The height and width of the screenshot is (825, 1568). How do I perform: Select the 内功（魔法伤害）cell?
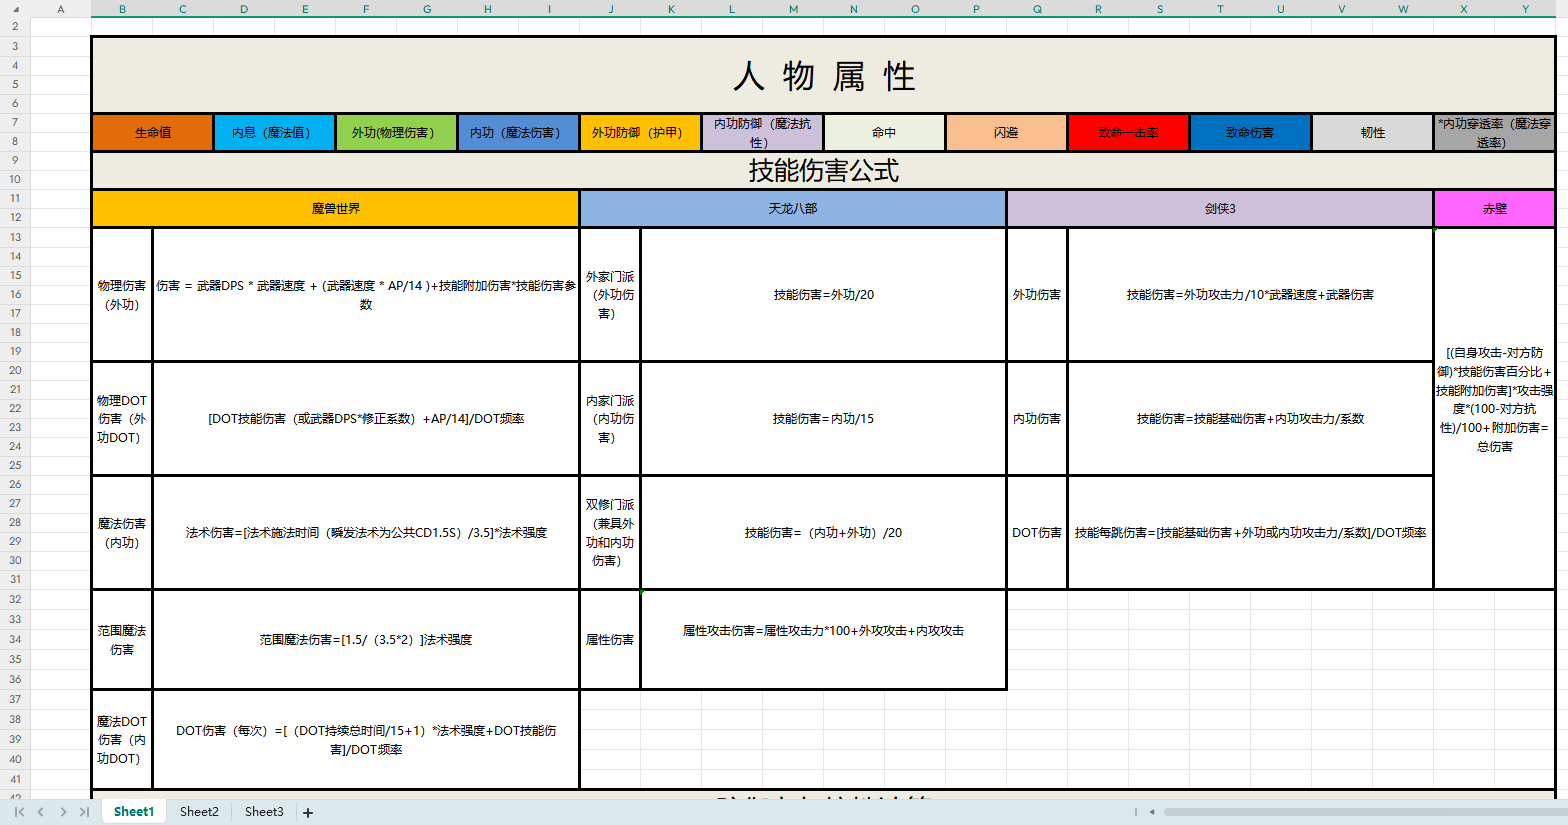[518, 132]
